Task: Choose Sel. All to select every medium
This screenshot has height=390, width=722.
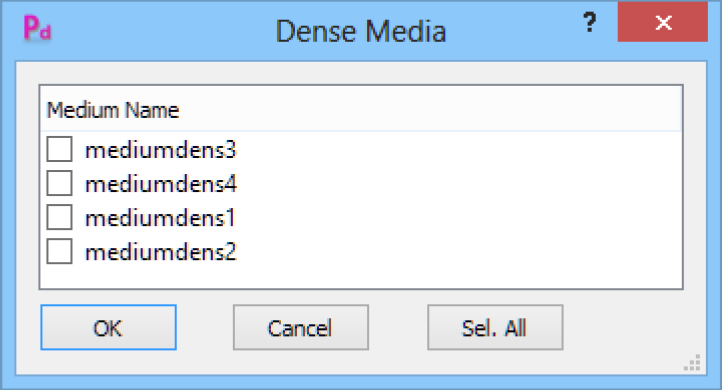Action: 495,327
